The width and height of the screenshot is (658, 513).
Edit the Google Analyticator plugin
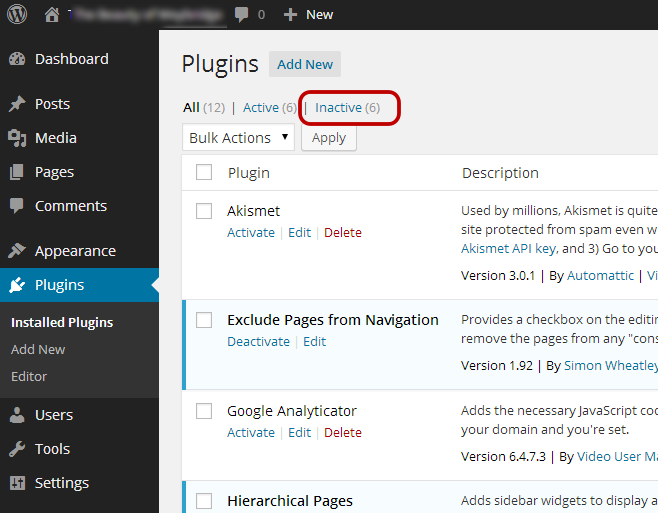tap(300, 432)
